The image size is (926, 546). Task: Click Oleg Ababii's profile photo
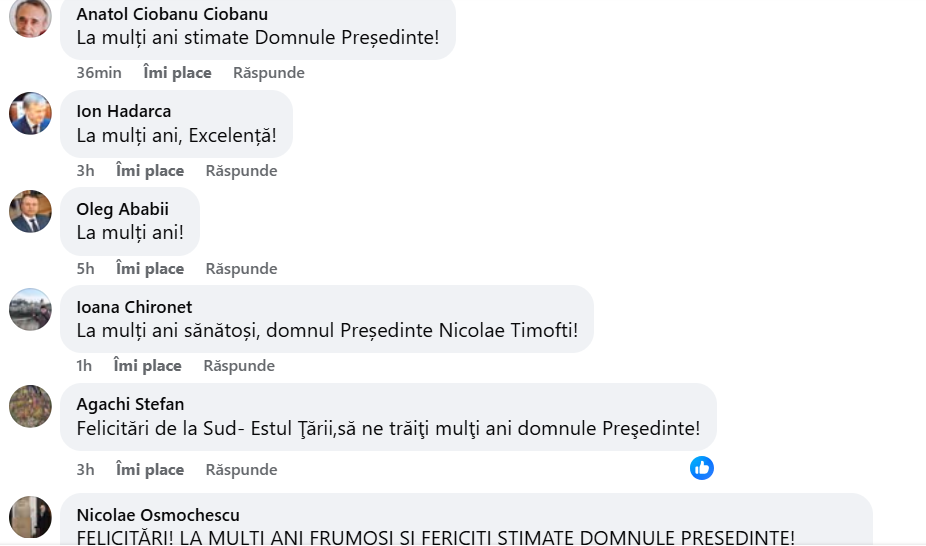[x=30, y=211]
